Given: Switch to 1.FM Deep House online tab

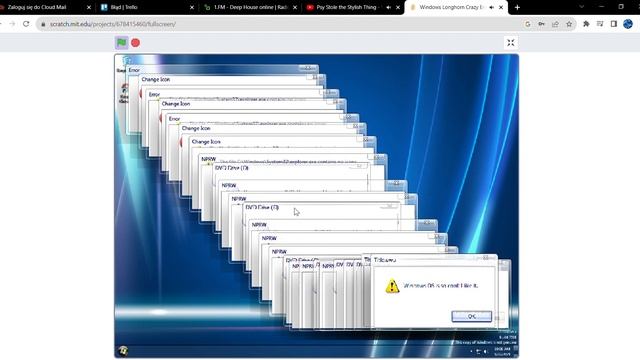Looking at the screenshot, I should click(251, 7).
